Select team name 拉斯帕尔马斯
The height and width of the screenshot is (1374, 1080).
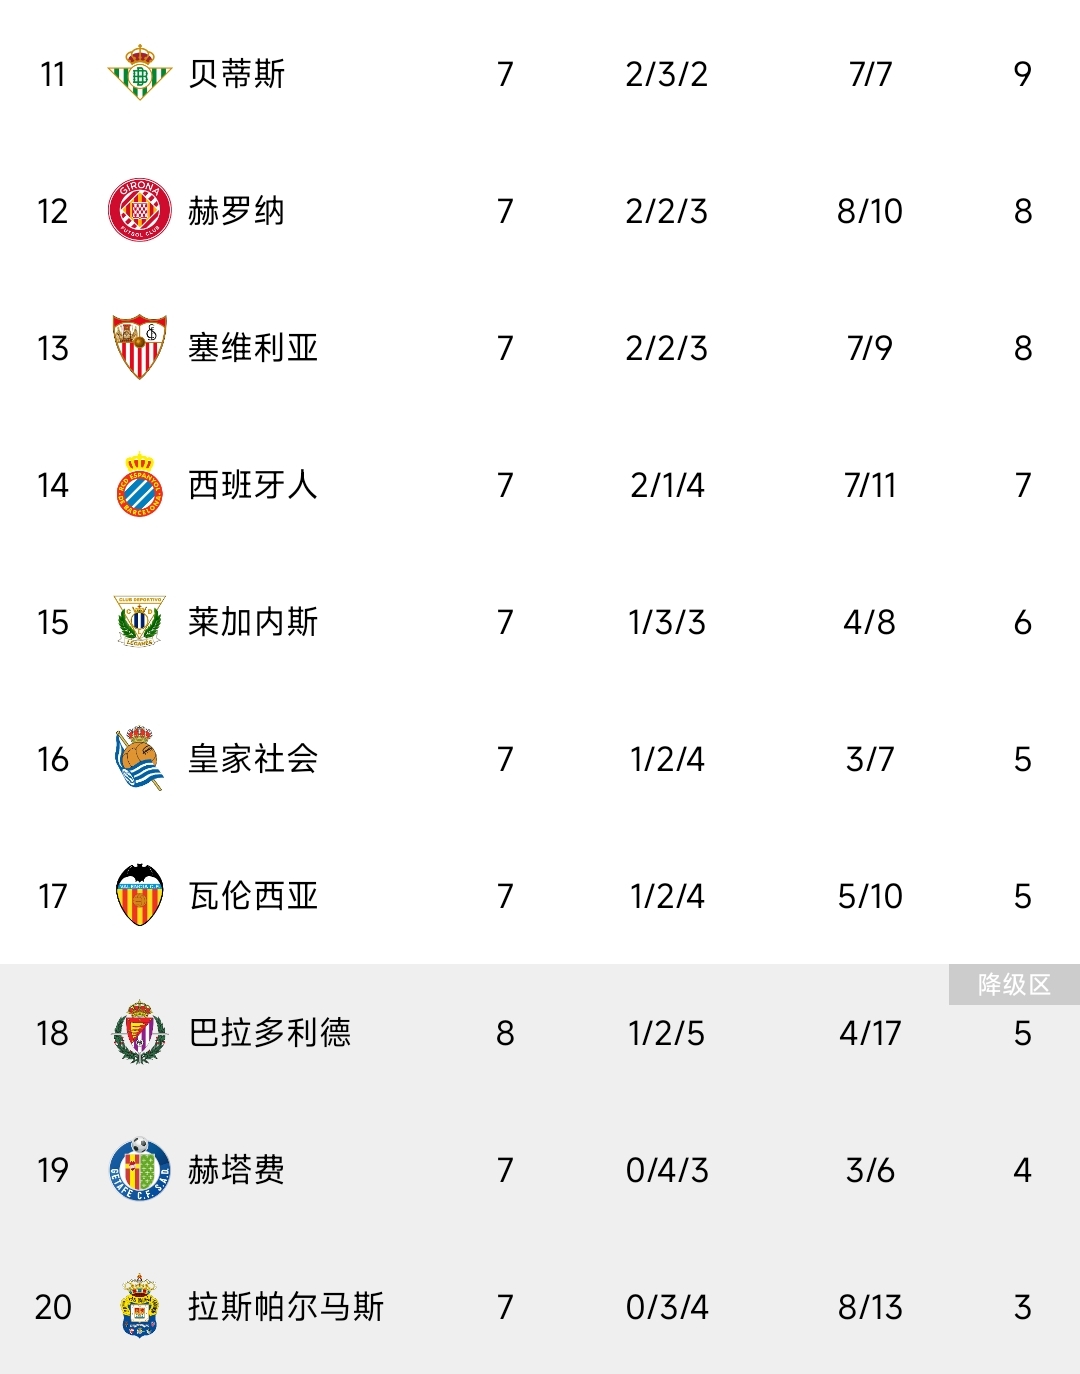286,1307
